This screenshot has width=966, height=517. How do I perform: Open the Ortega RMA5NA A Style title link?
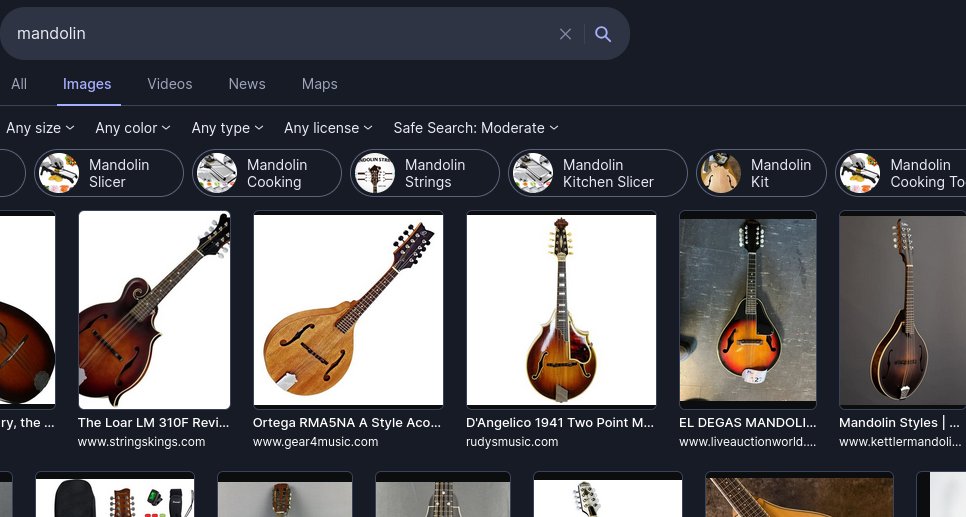[347, 423]
